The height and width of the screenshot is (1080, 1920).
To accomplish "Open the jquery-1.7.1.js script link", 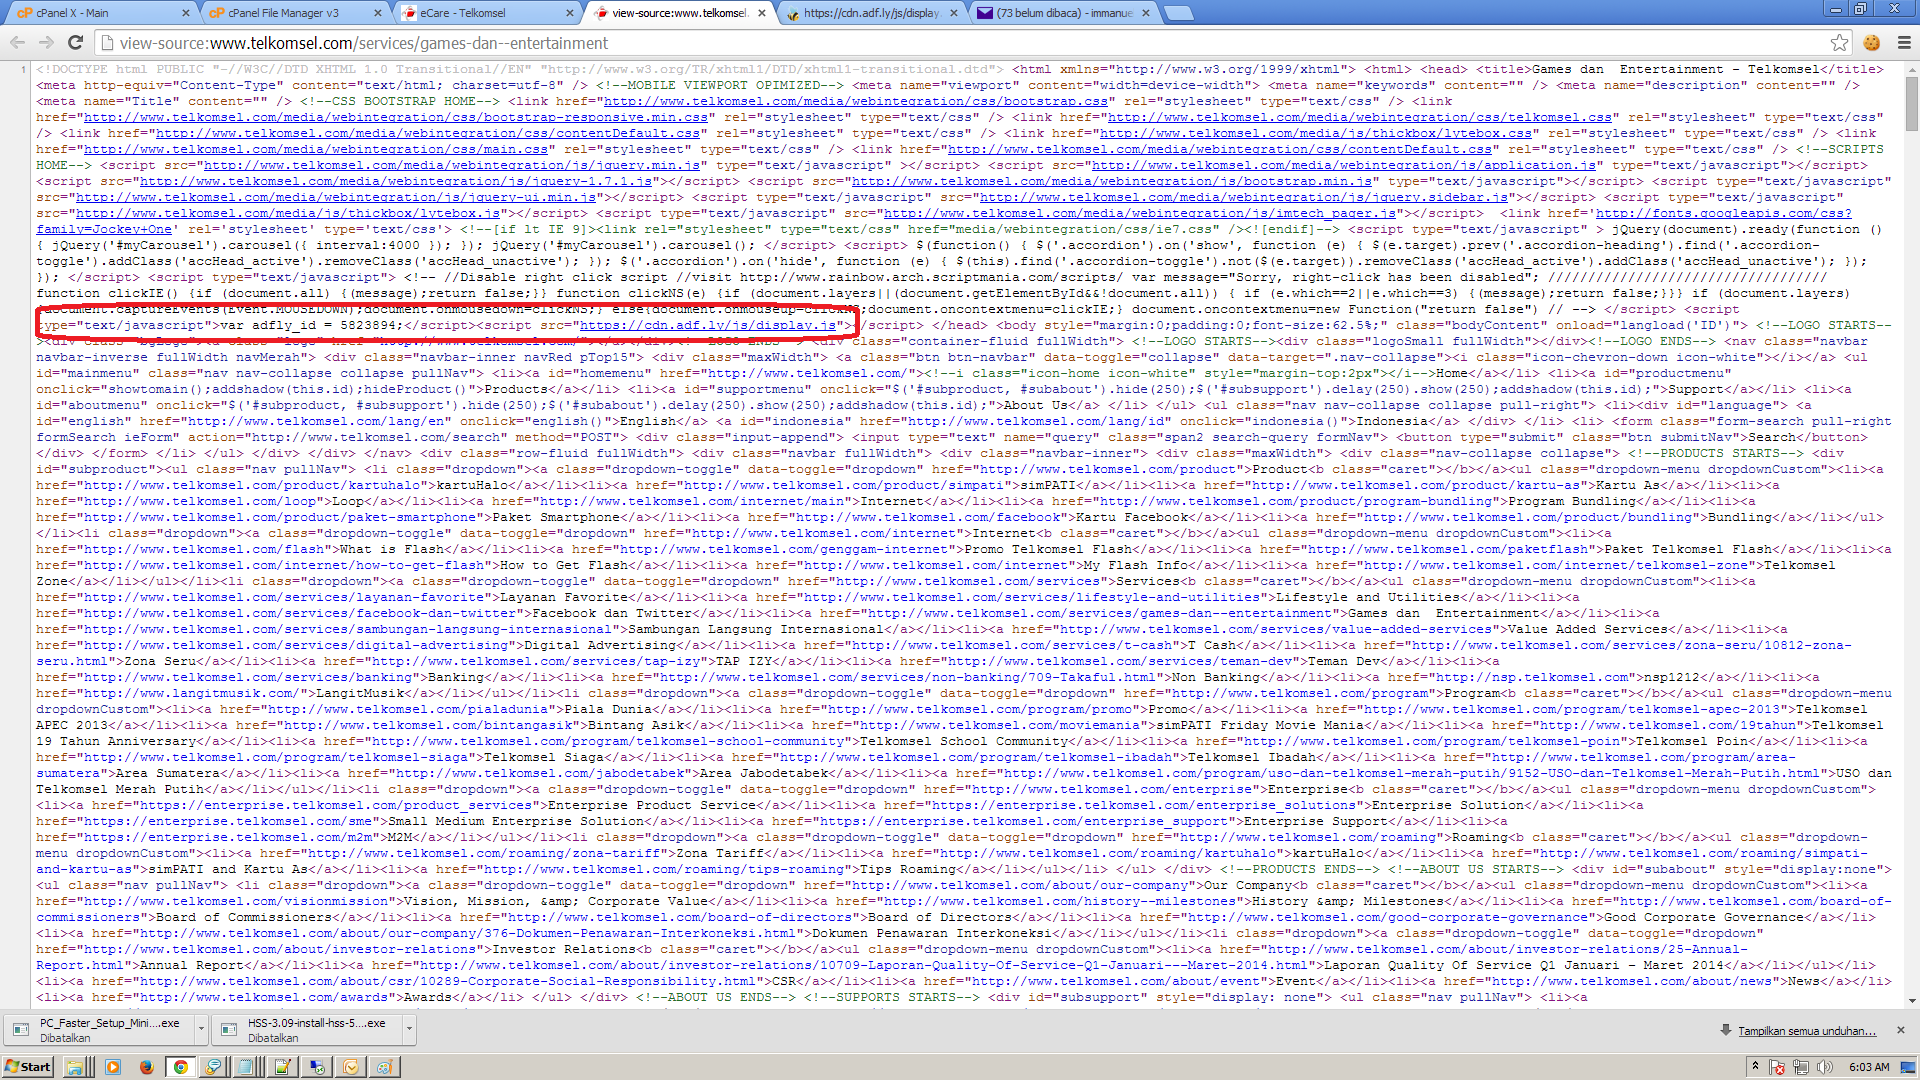I will click(395, 181).
